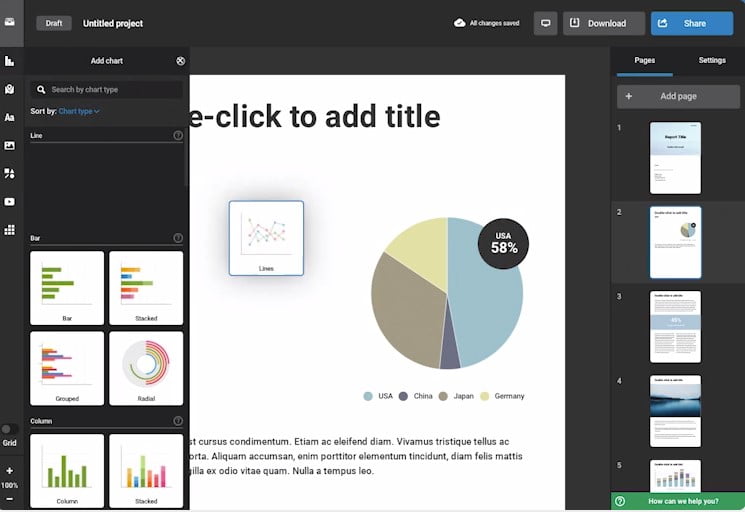This screenshot has height=512, width=745.
Task: Click the dragged Lines chart card
Action: coord(266,238)
